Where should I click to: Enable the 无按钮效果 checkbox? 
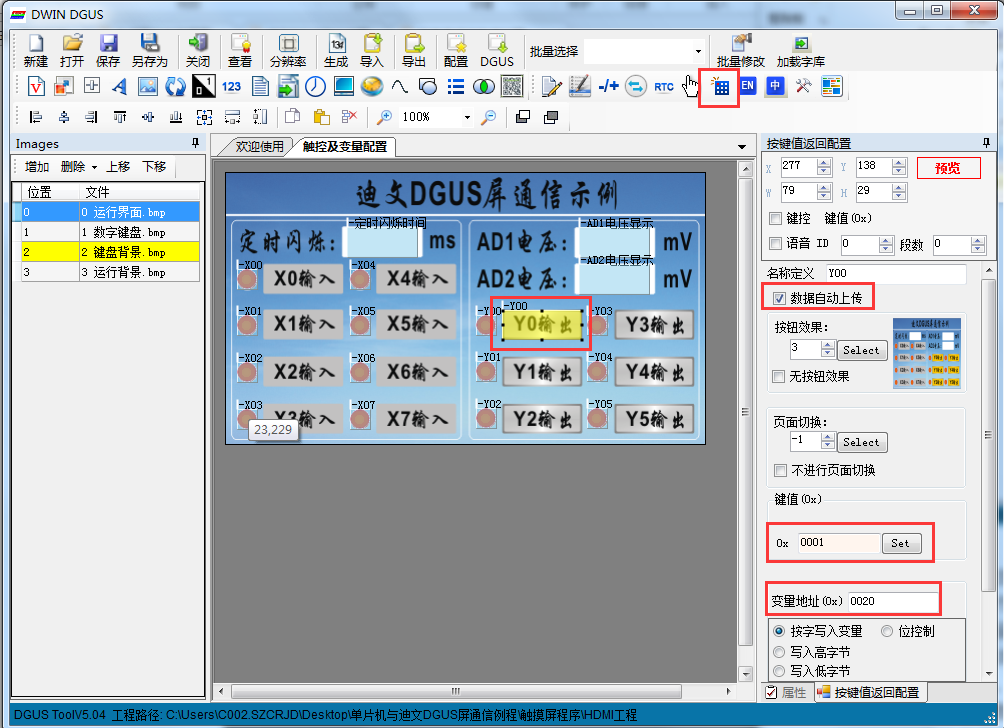coord(779,376)
